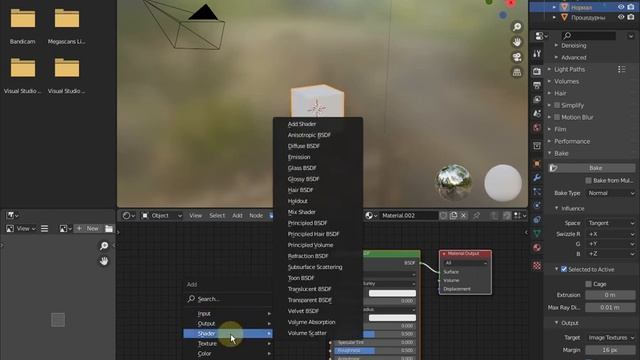Screen dimensions: 640x360
Task: Open the Object Data green triangle tab
Action: (x=537, y=233)
